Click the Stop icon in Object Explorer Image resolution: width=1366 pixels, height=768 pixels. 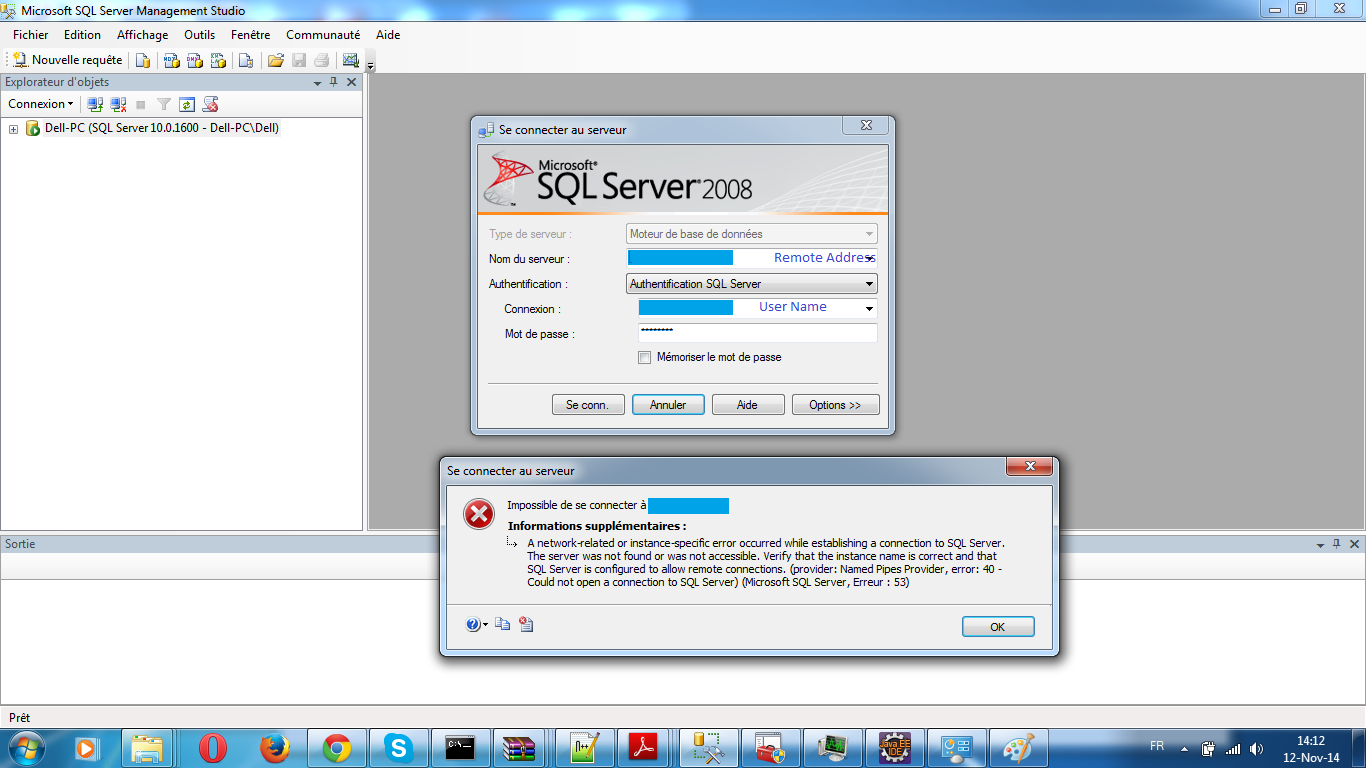(x=141, y=104)
